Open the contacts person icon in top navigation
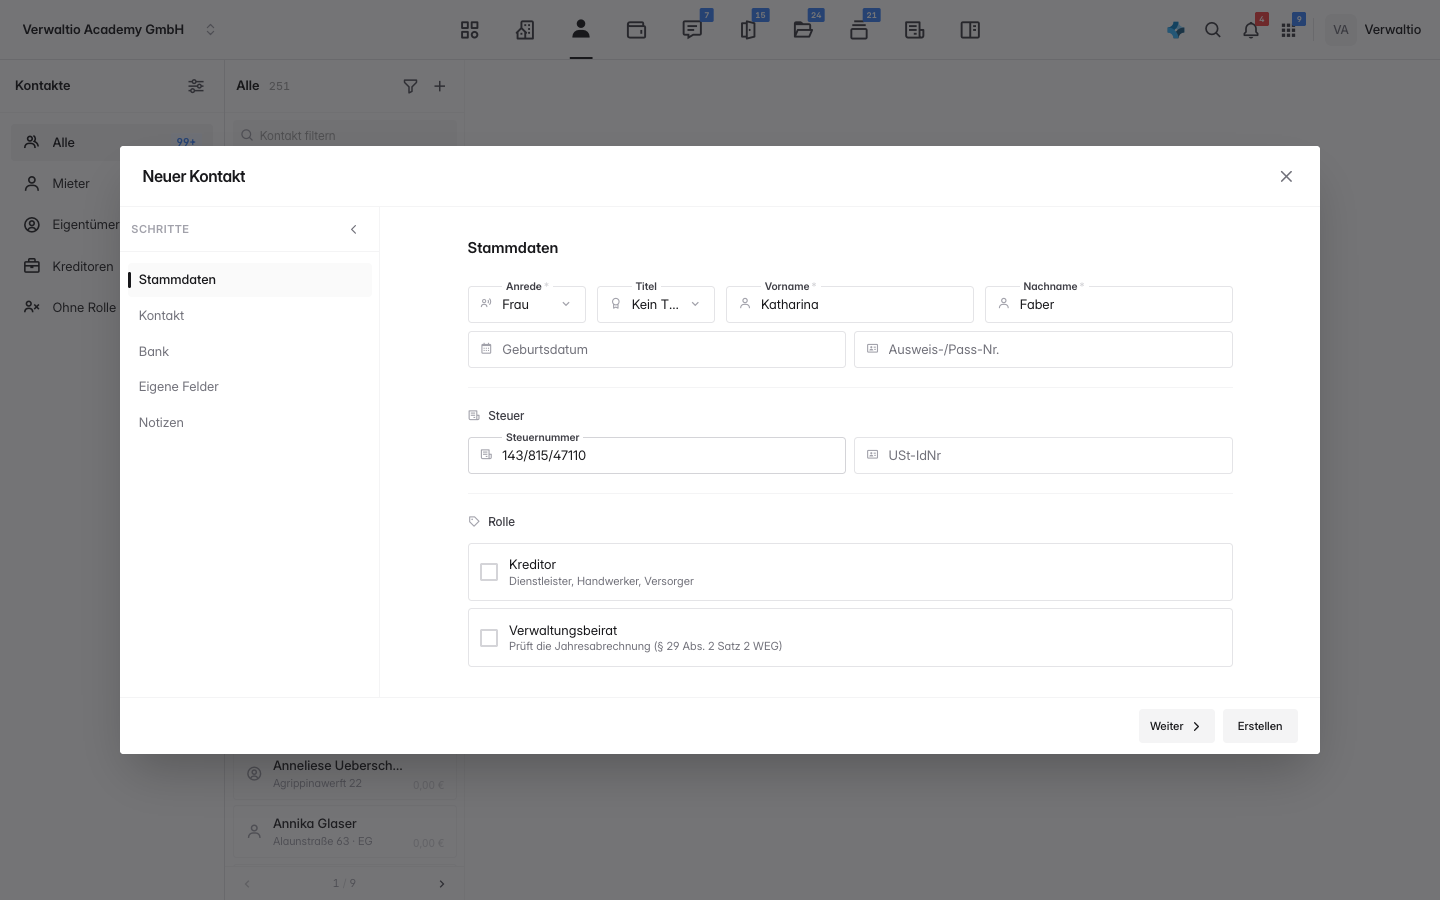 pos(581,29)
